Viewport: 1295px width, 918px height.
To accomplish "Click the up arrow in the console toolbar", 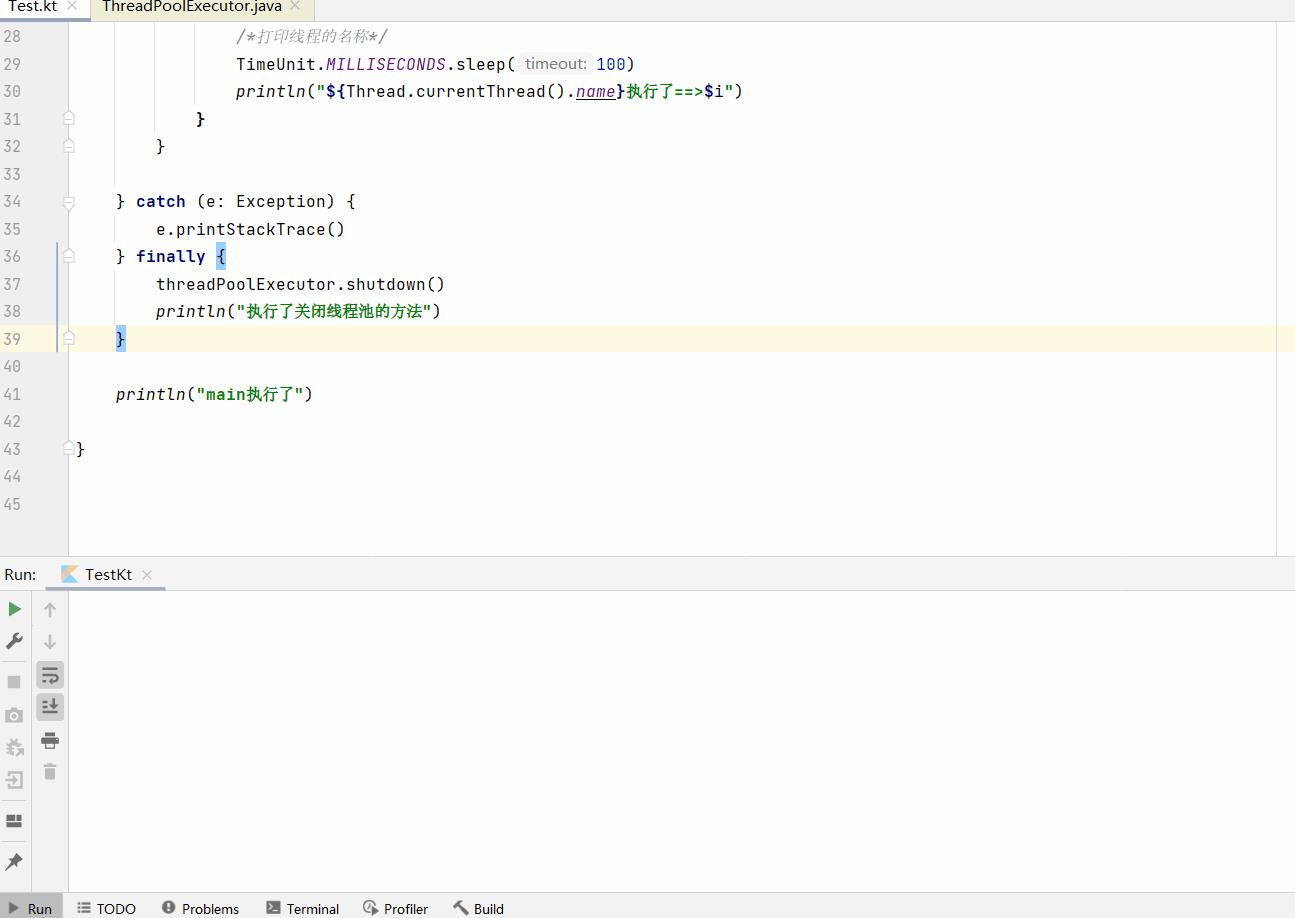I will point(50,609).
